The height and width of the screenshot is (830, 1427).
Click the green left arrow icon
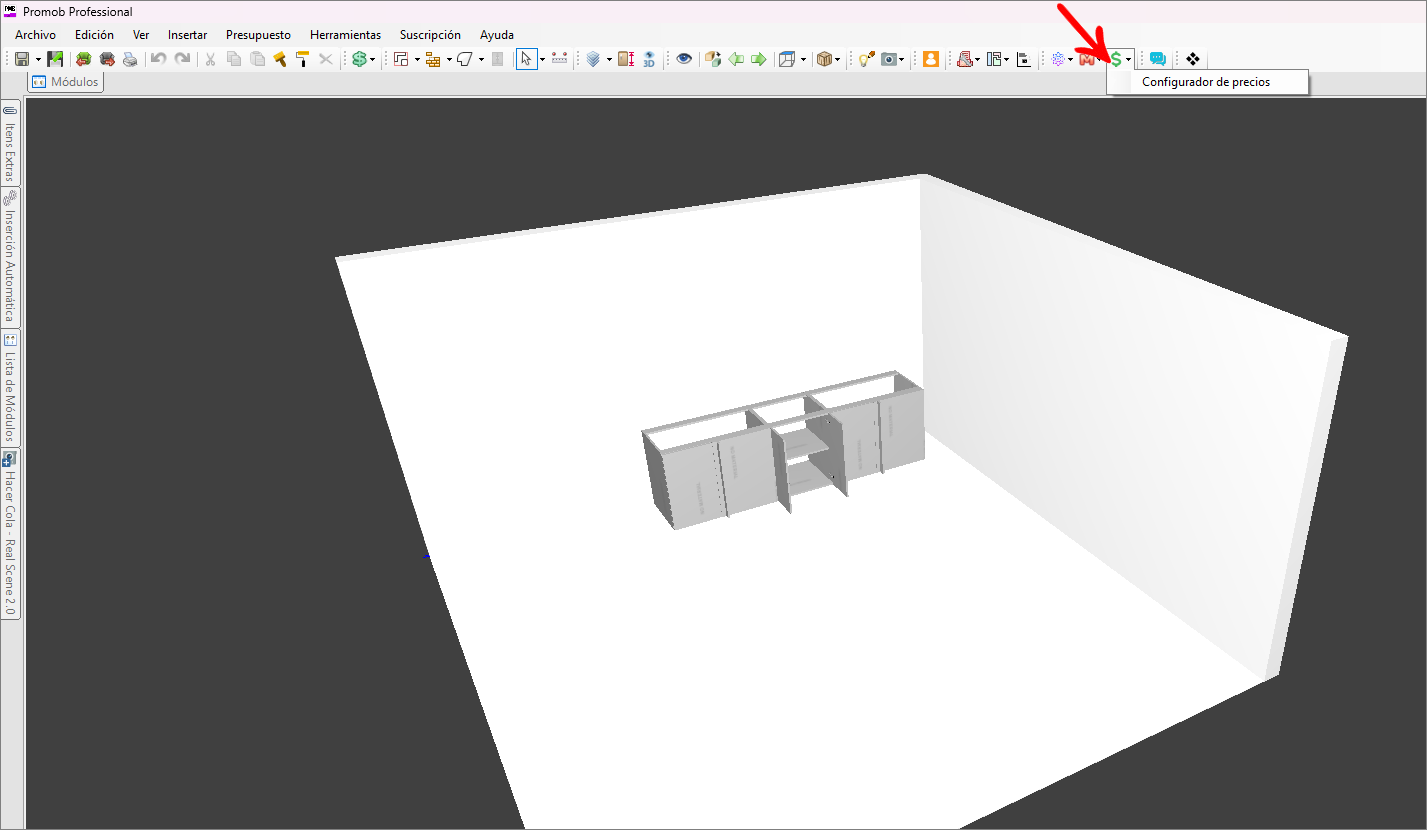736,60
